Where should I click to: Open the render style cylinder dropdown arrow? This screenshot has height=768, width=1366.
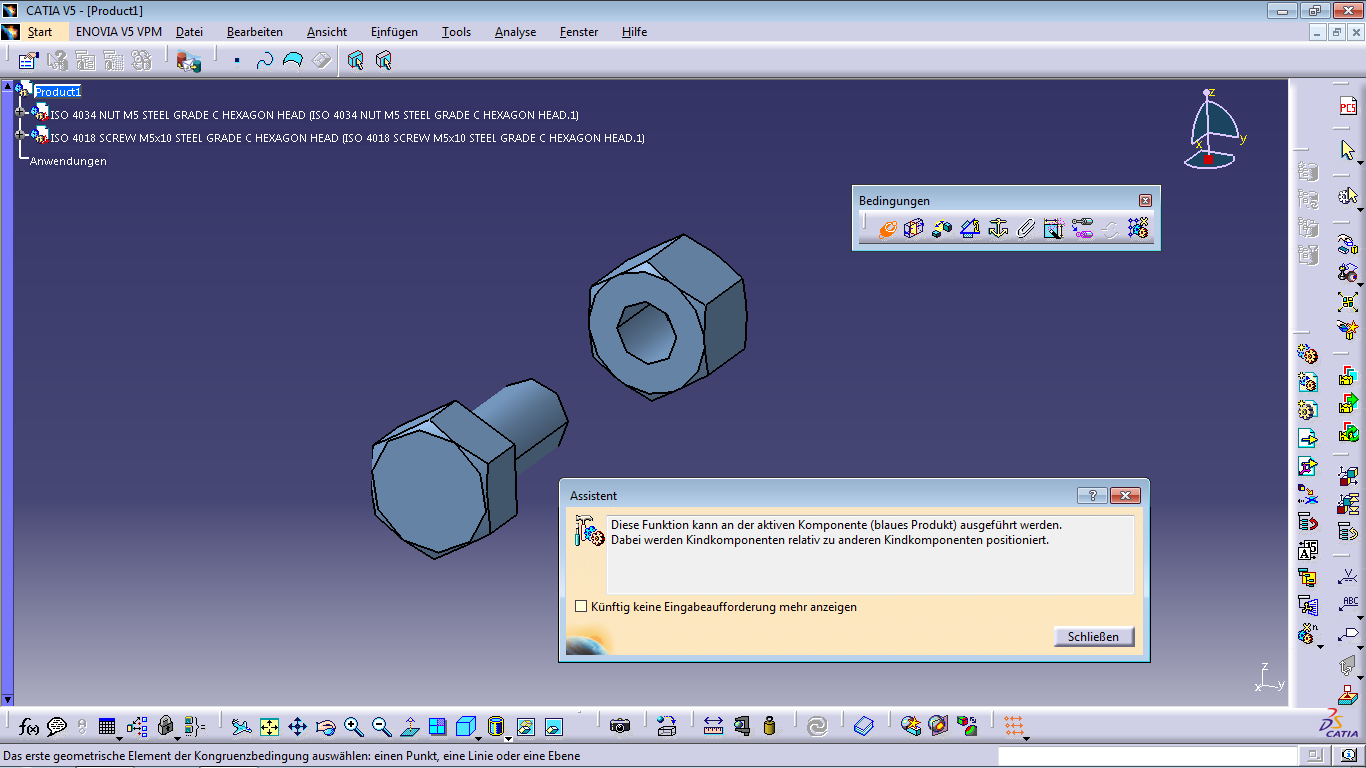click(x=509, y=739)
